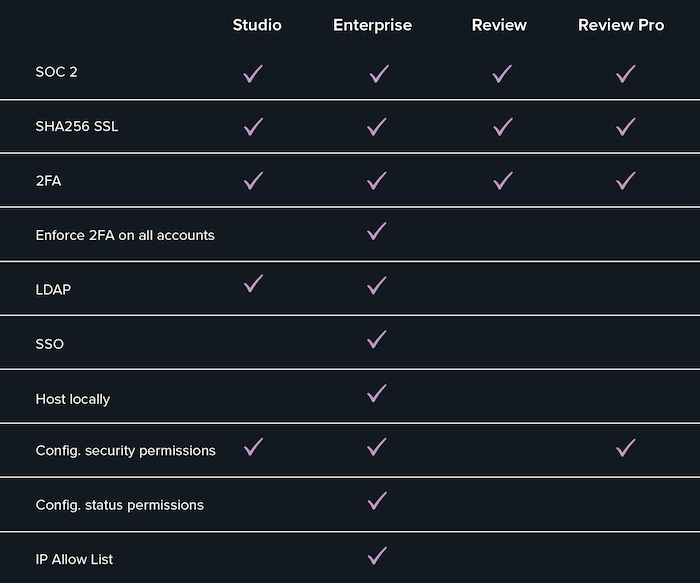Click Config. status permissions Enterprise checkmark

click(377, 501)
